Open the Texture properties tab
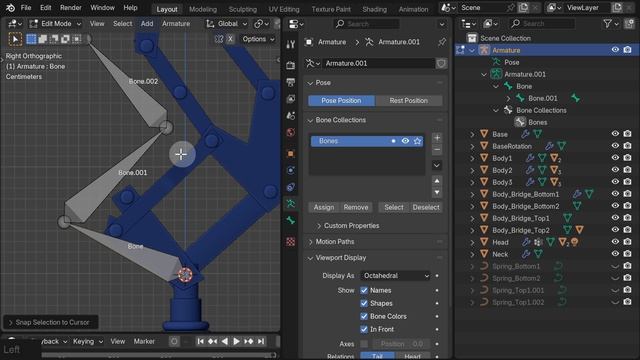 click(290, 242)
